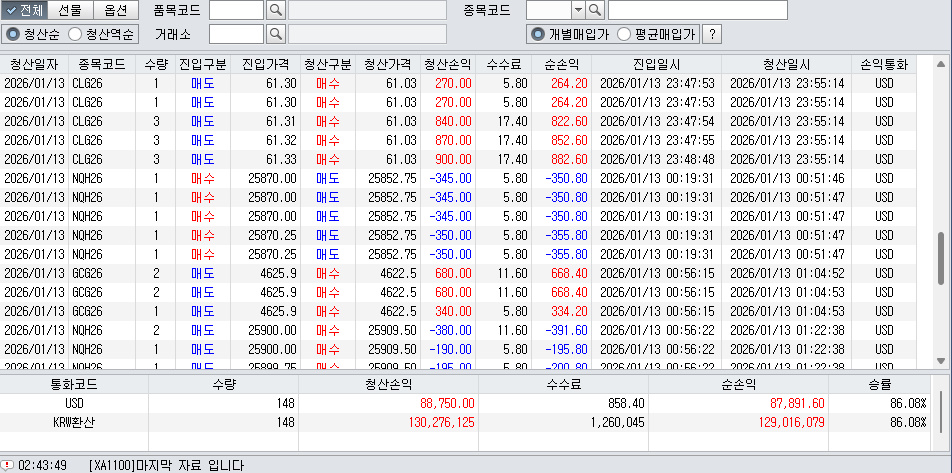Click the 품목코드 input field
This screenshot has height=473, width=952.
pyautogui.click(x=236, y=11)
